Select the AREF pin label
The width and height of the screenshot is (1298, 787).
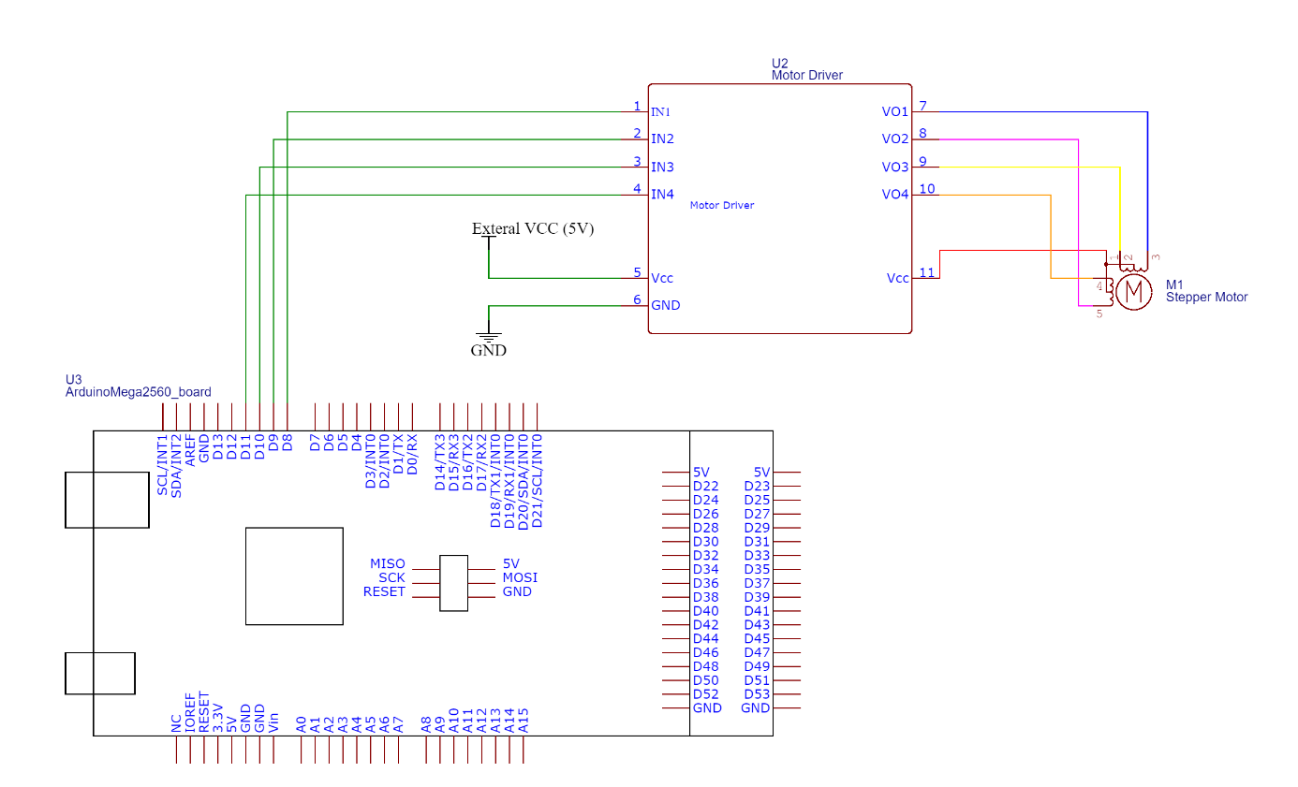(x=189, y=451)
